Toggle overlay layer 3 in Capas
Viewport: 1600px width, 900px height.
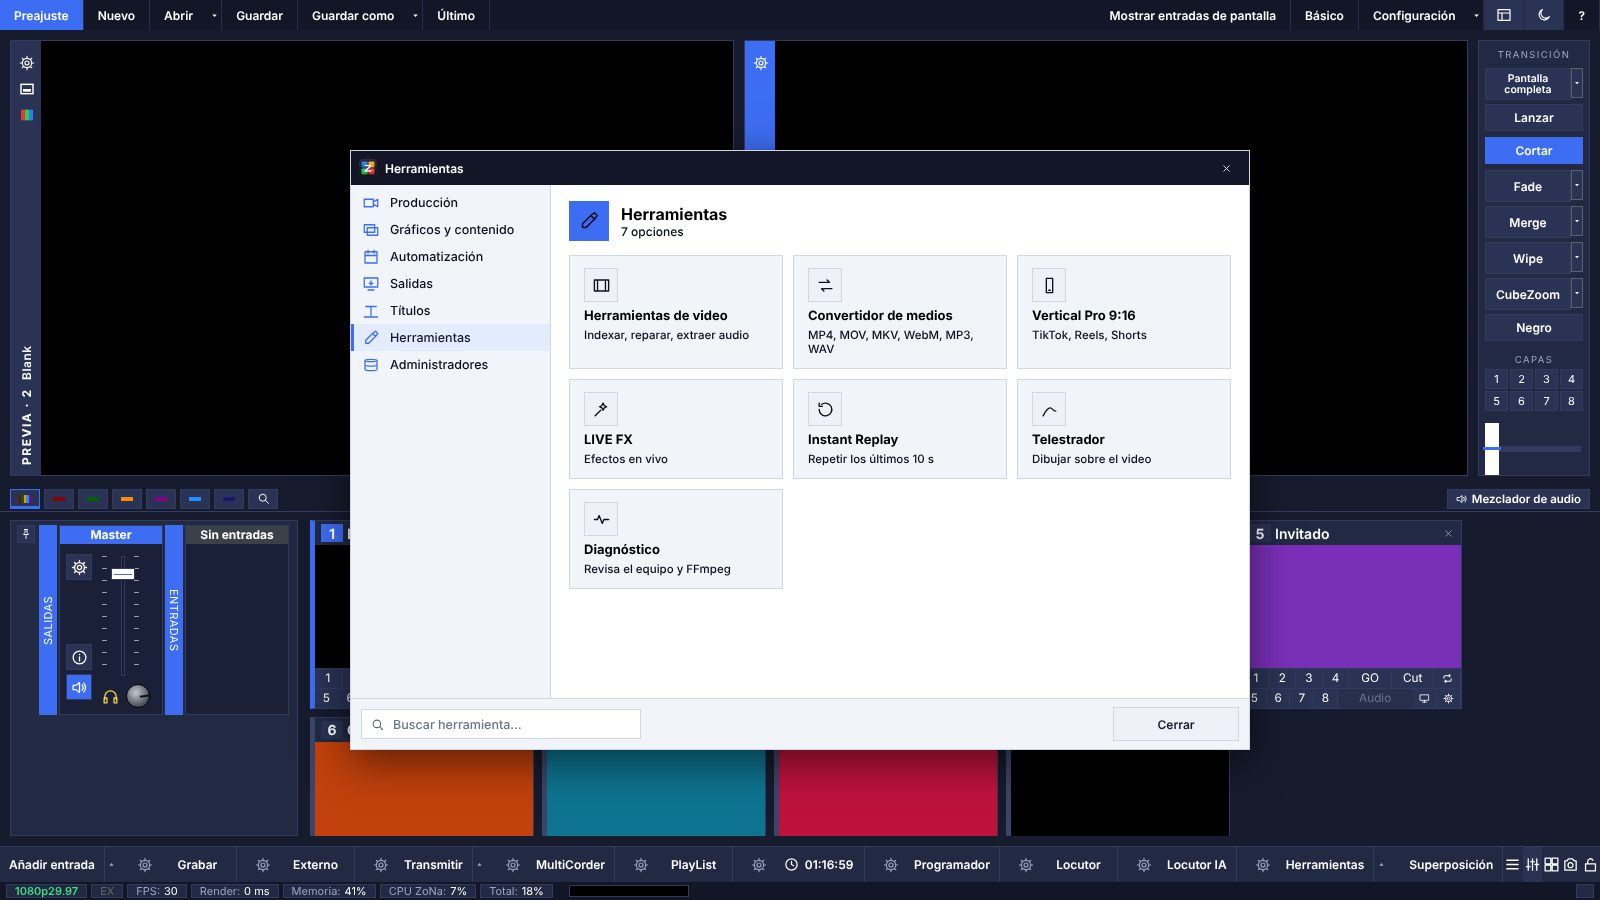(1546, 379)
